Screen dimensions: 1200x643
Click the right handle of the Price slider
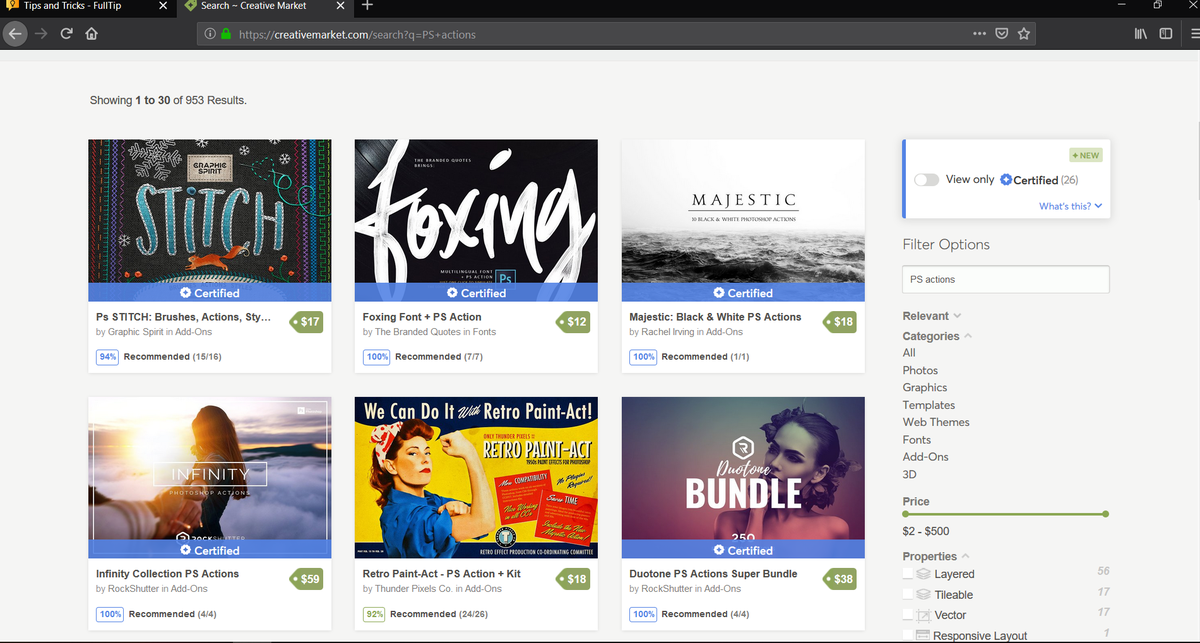1105,514
